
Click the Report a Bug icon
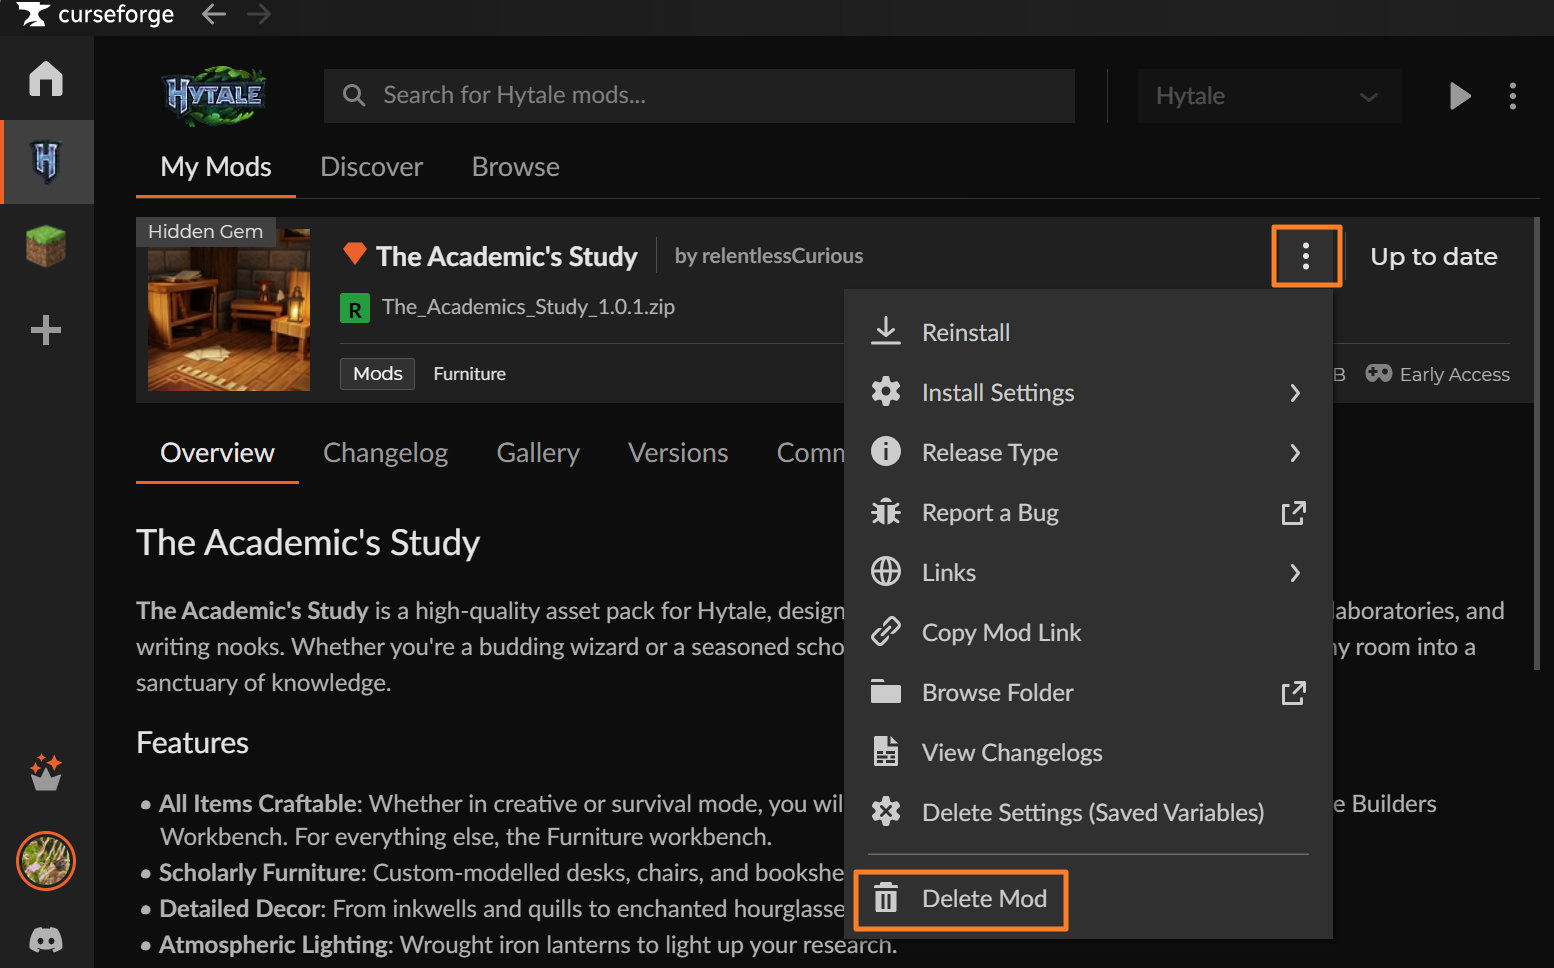(886, 511)
